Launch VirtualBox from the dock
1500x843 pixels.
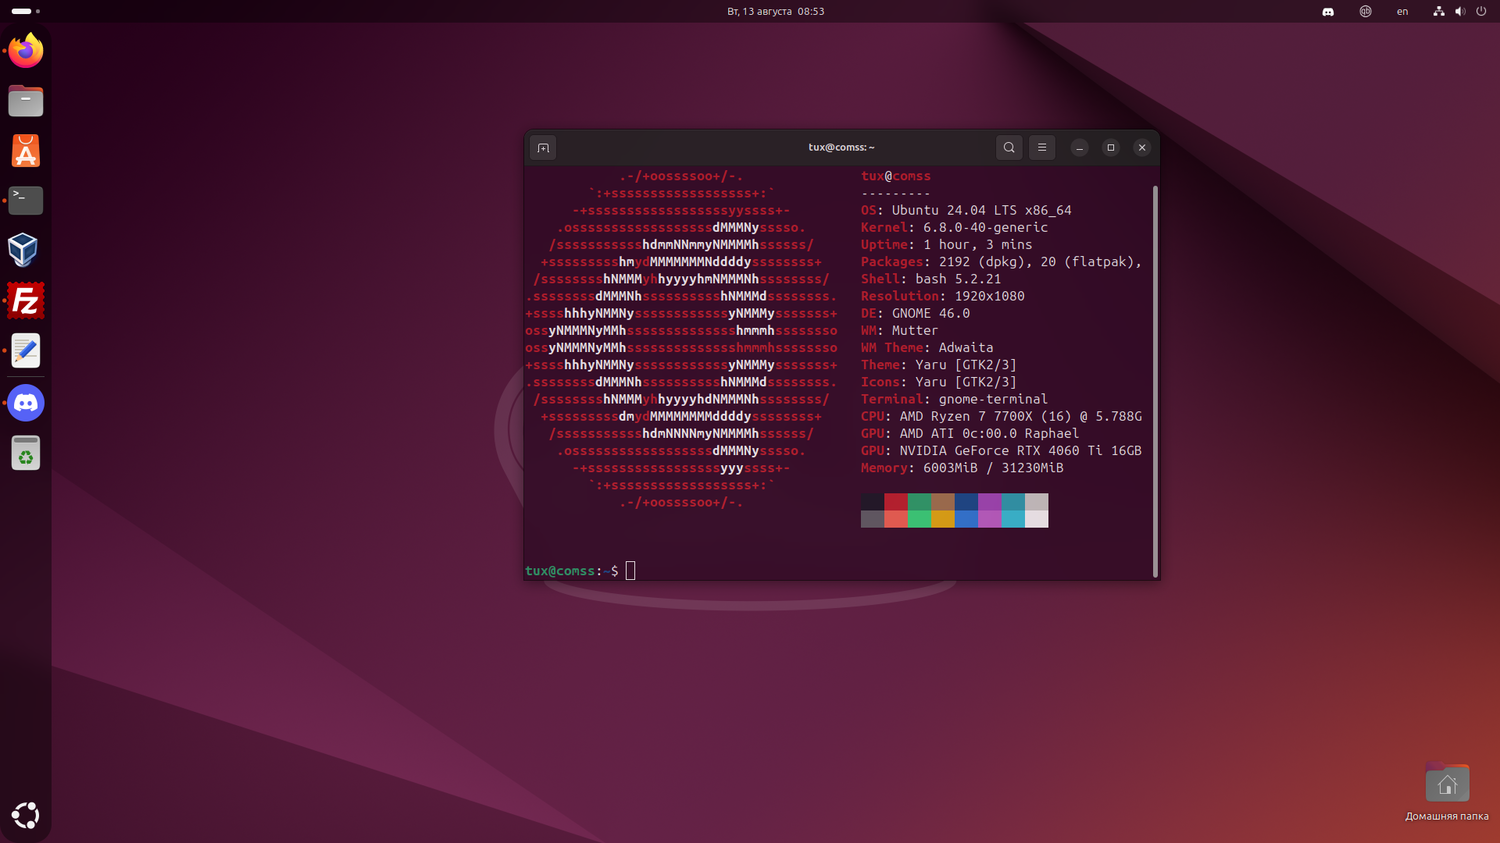(x=23, y=250)
